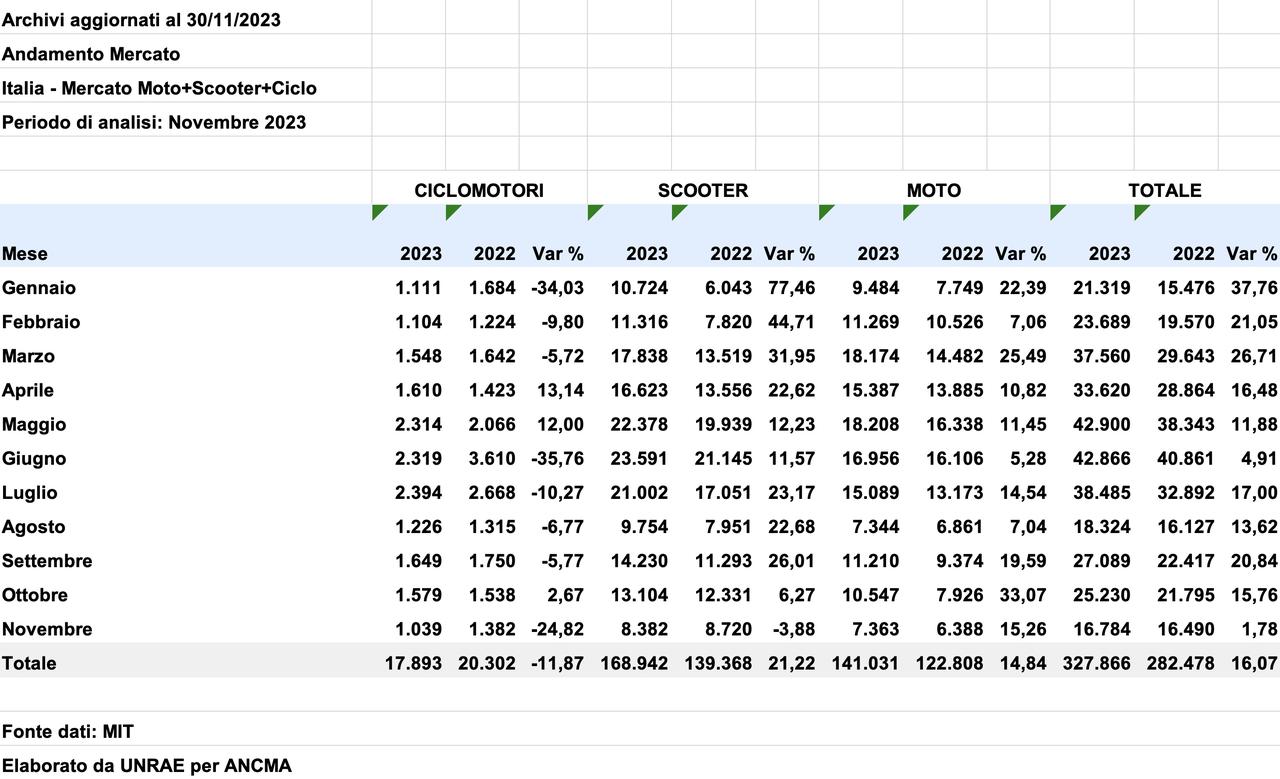The image size is (1280, 779).
Task: Click the 'Archivi aggiornati al 30/11/2023' cell
Action: (141, 20)
